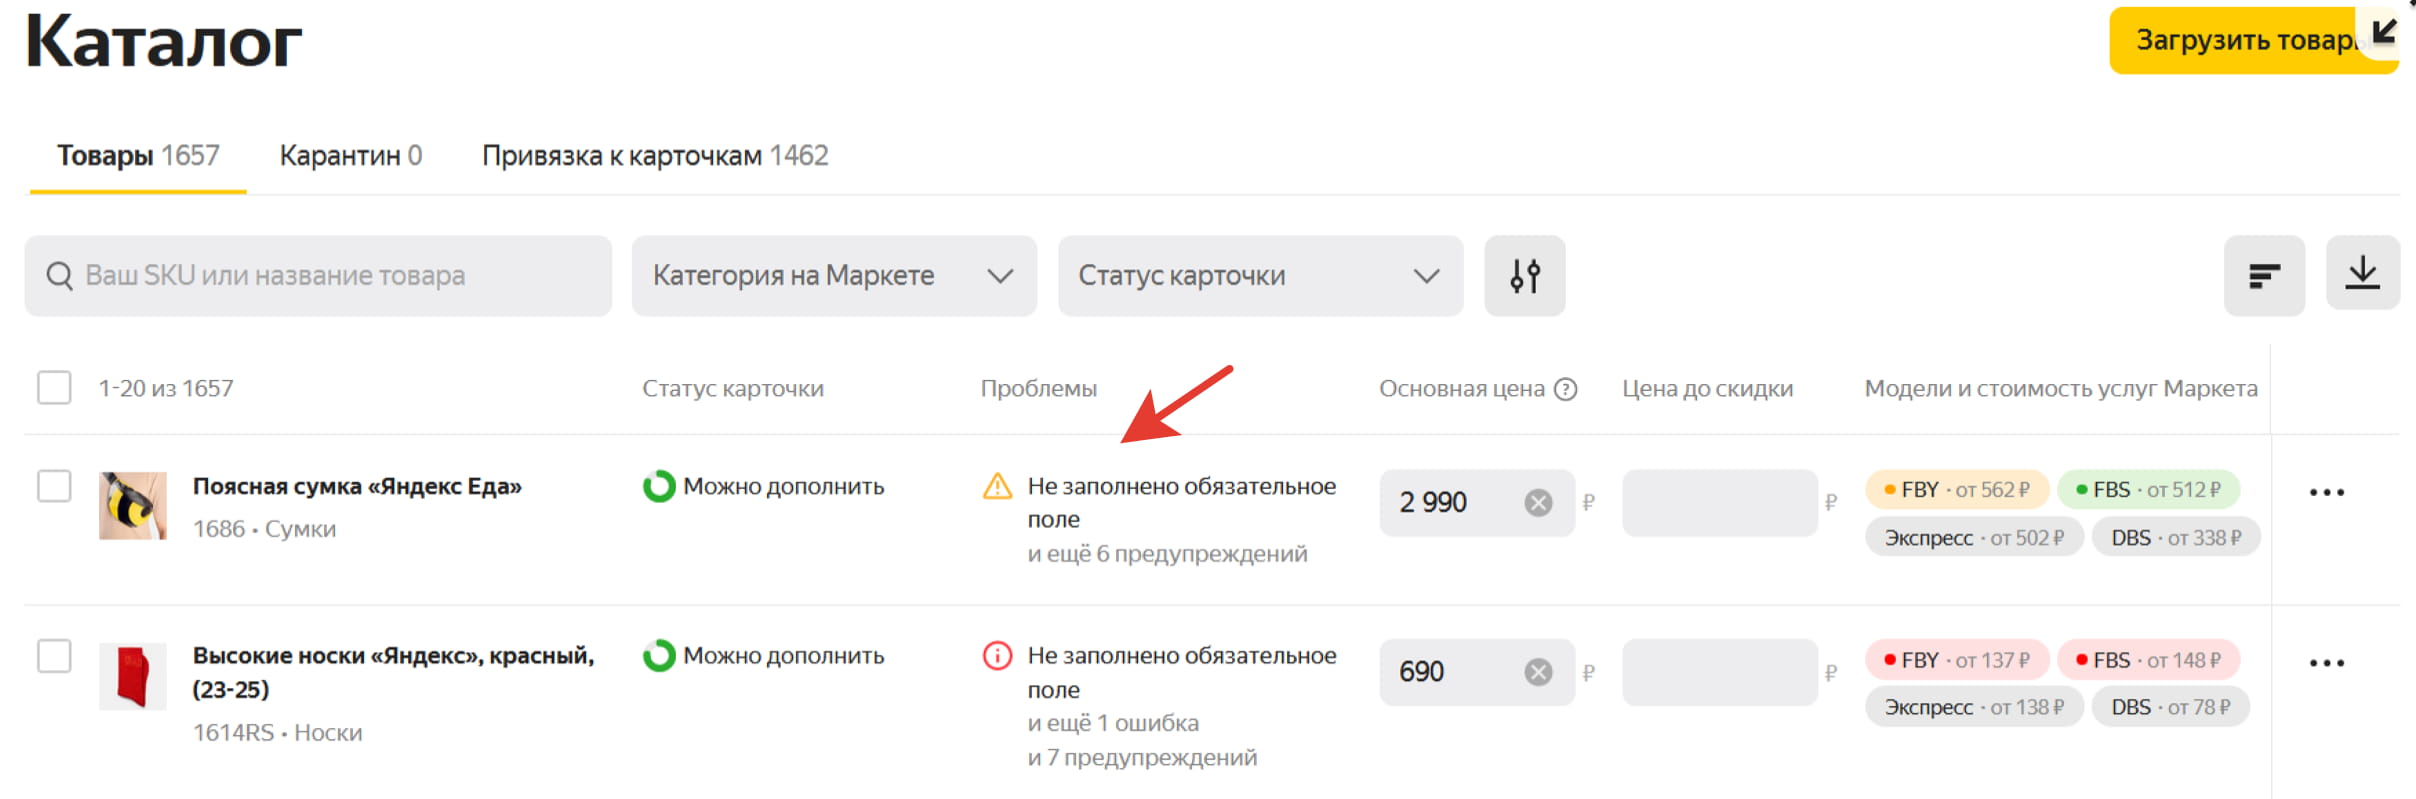The width and height of the screenshot is (2416, 799).
Task: Focus the SKU or product name search field
Action: point(318,276)
